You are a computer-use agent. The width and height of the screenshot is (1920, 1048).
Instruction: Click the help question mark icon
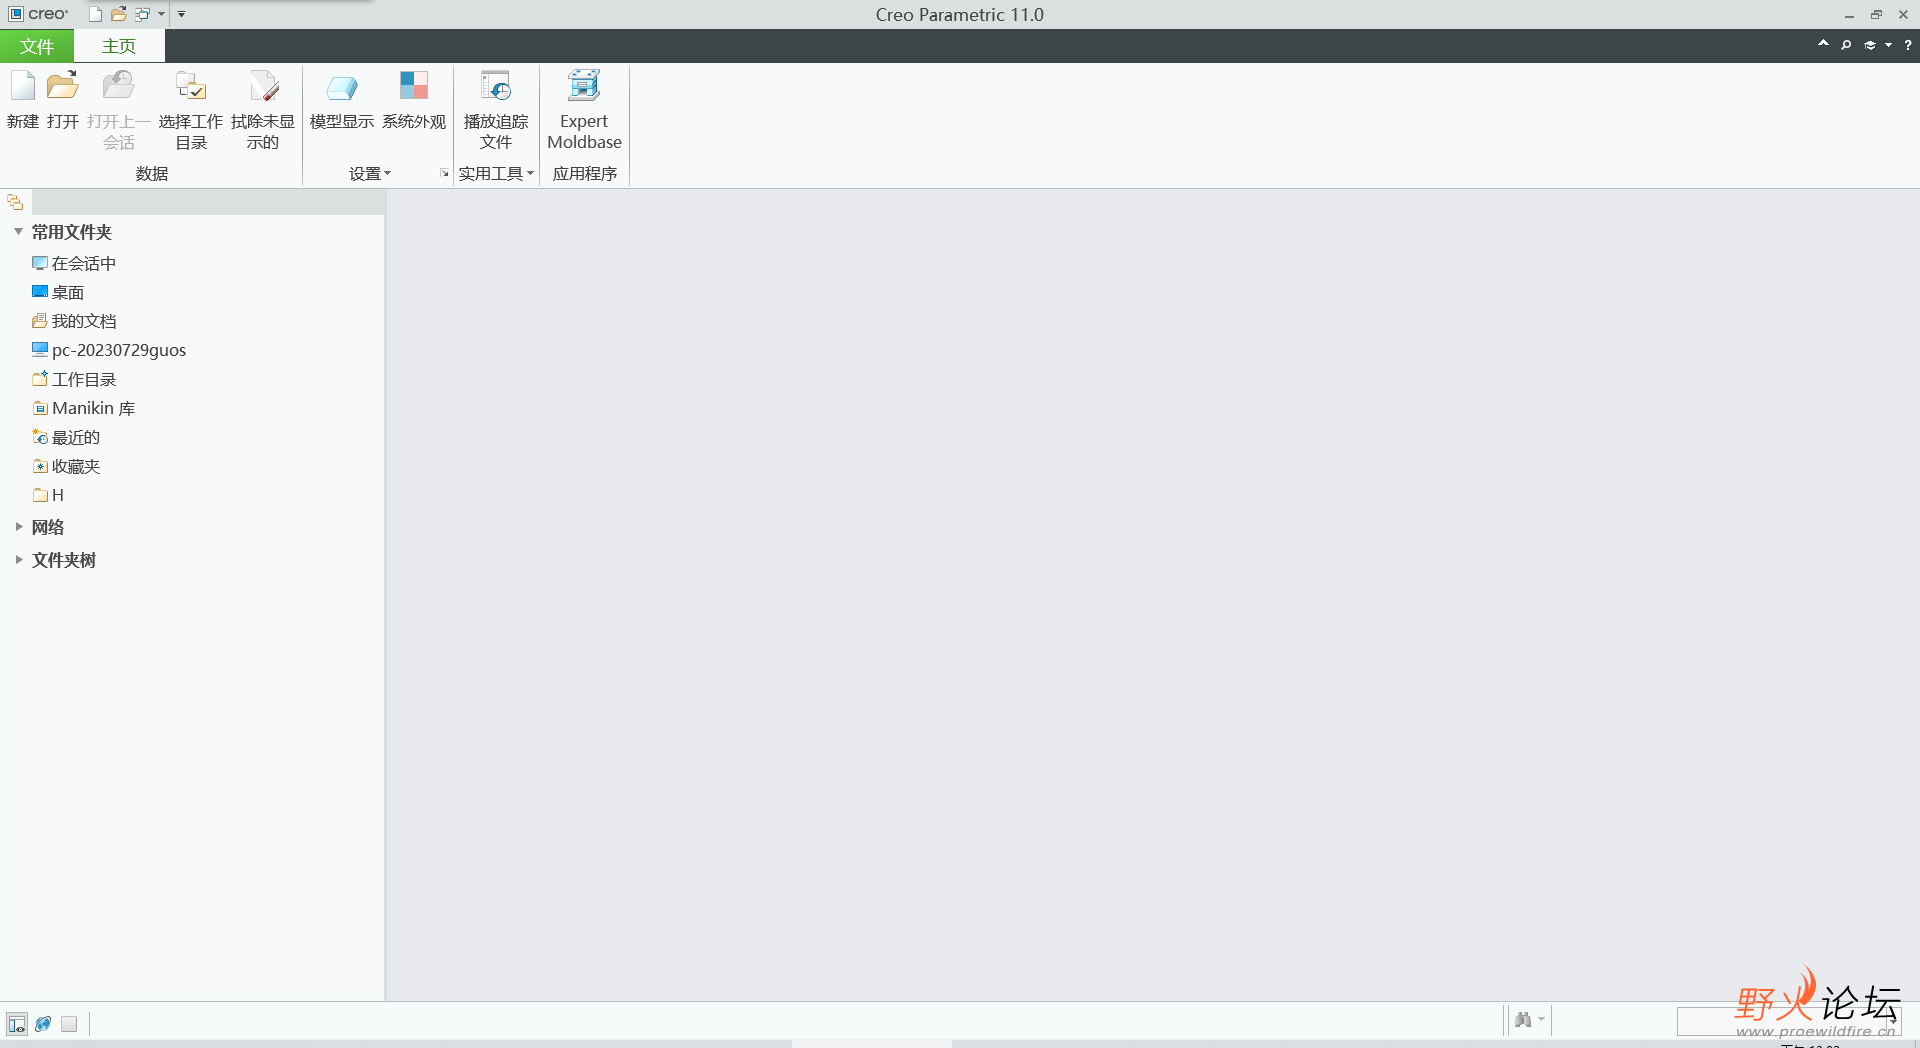click(1908, 45)
